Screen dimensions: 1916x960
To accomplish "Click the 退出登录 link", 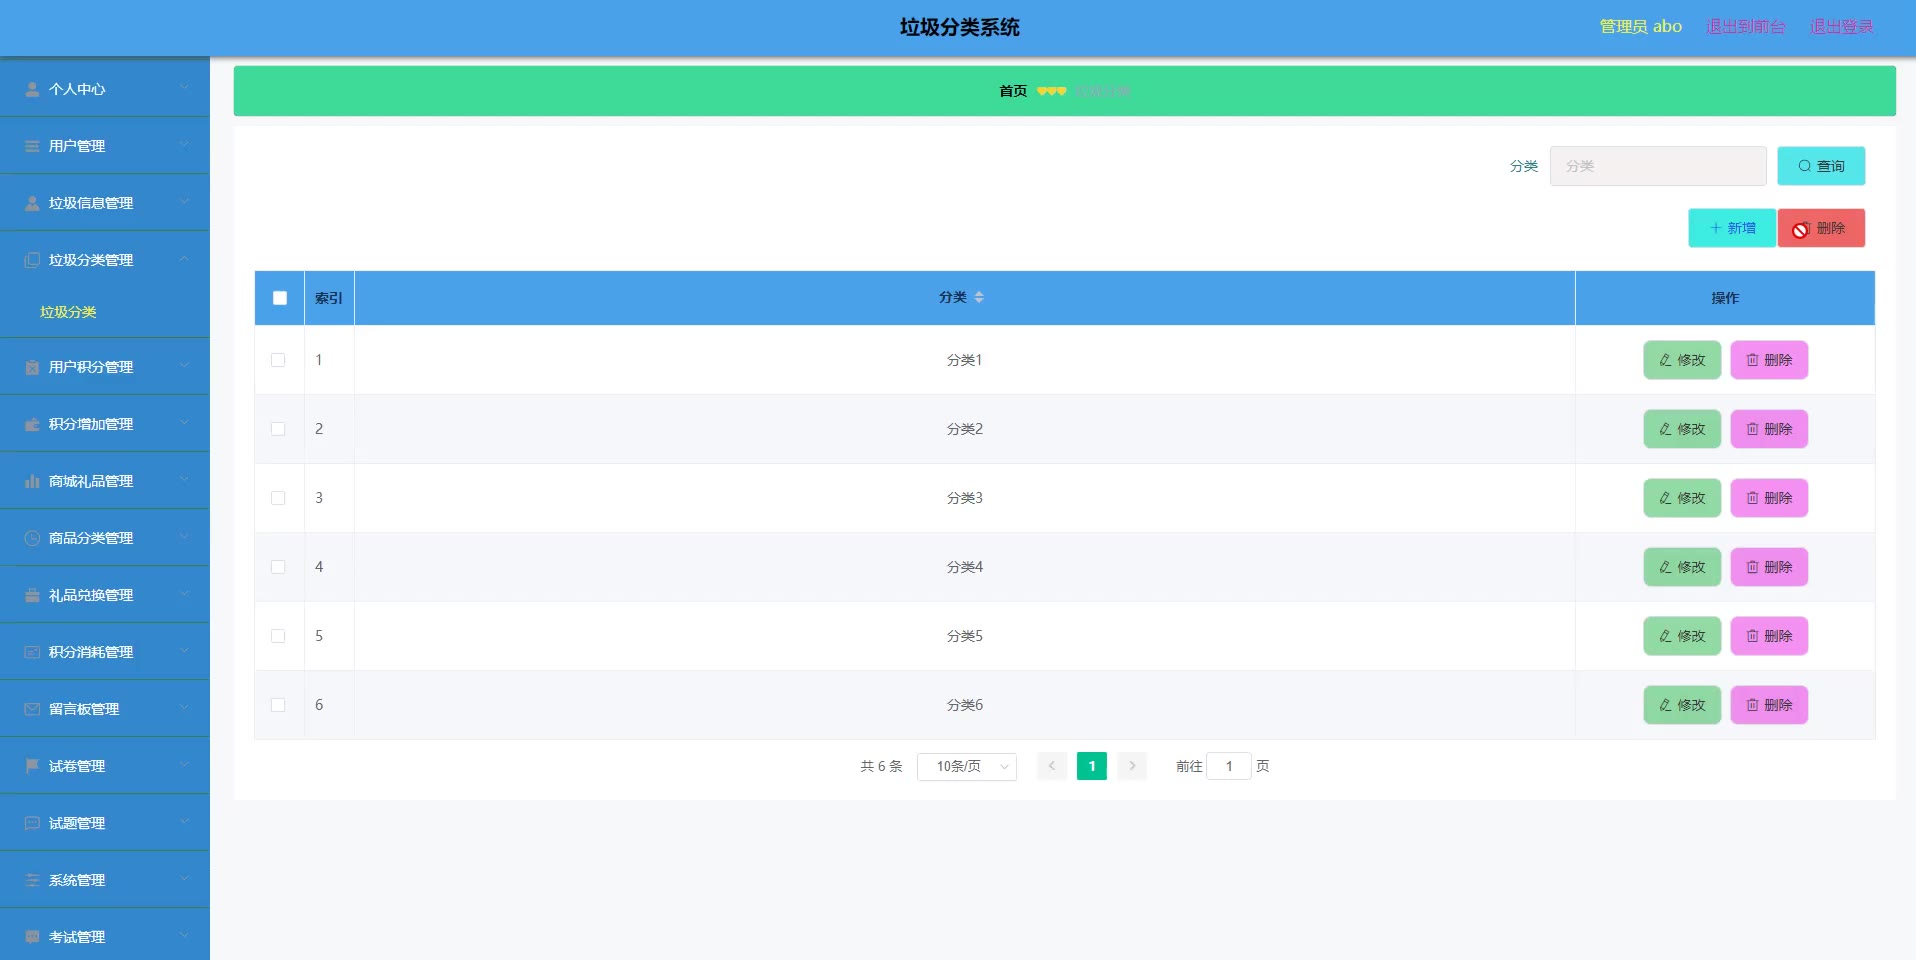I will 1842,27.
